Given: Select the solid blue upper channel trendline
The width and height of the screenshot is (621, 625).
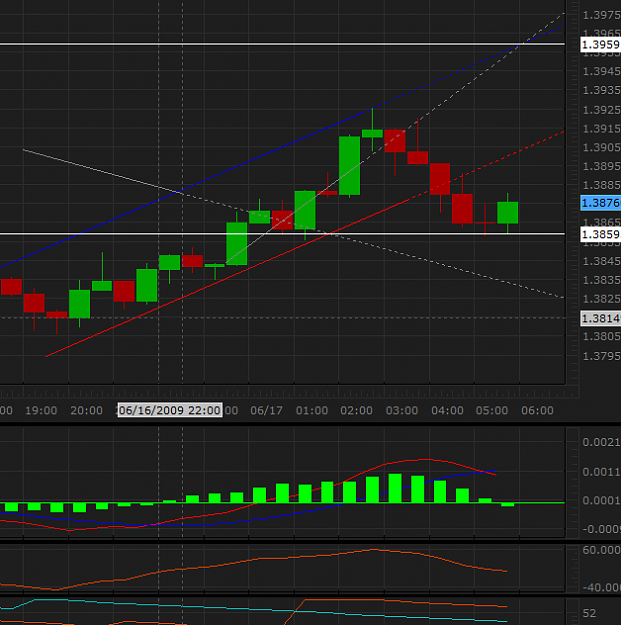Looking at the screenshot, I should (183, 190).
